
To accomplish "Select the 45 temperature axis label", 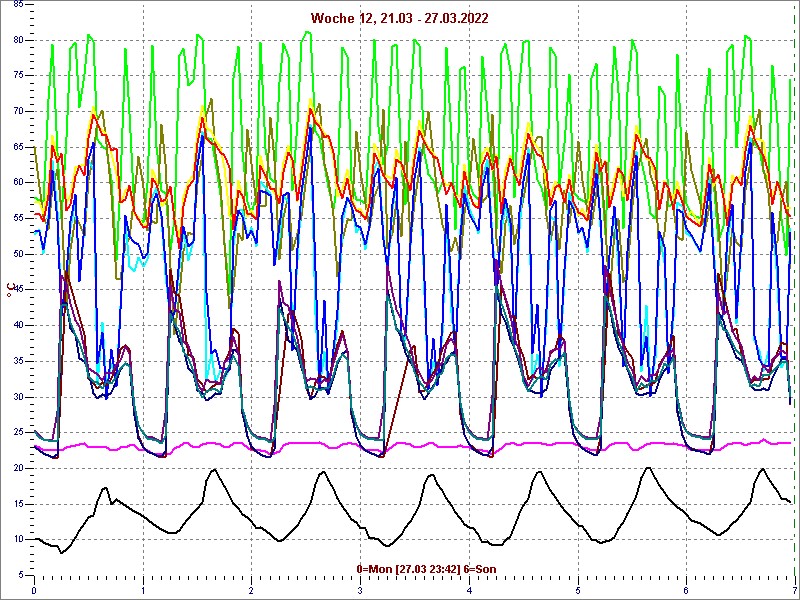I will [17, 290].
